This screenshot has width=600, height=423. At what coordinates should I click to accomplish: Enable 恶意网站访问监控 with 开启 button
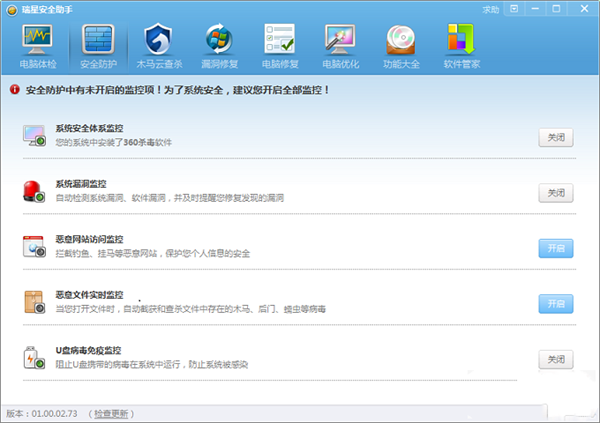(x=556, y=247)
